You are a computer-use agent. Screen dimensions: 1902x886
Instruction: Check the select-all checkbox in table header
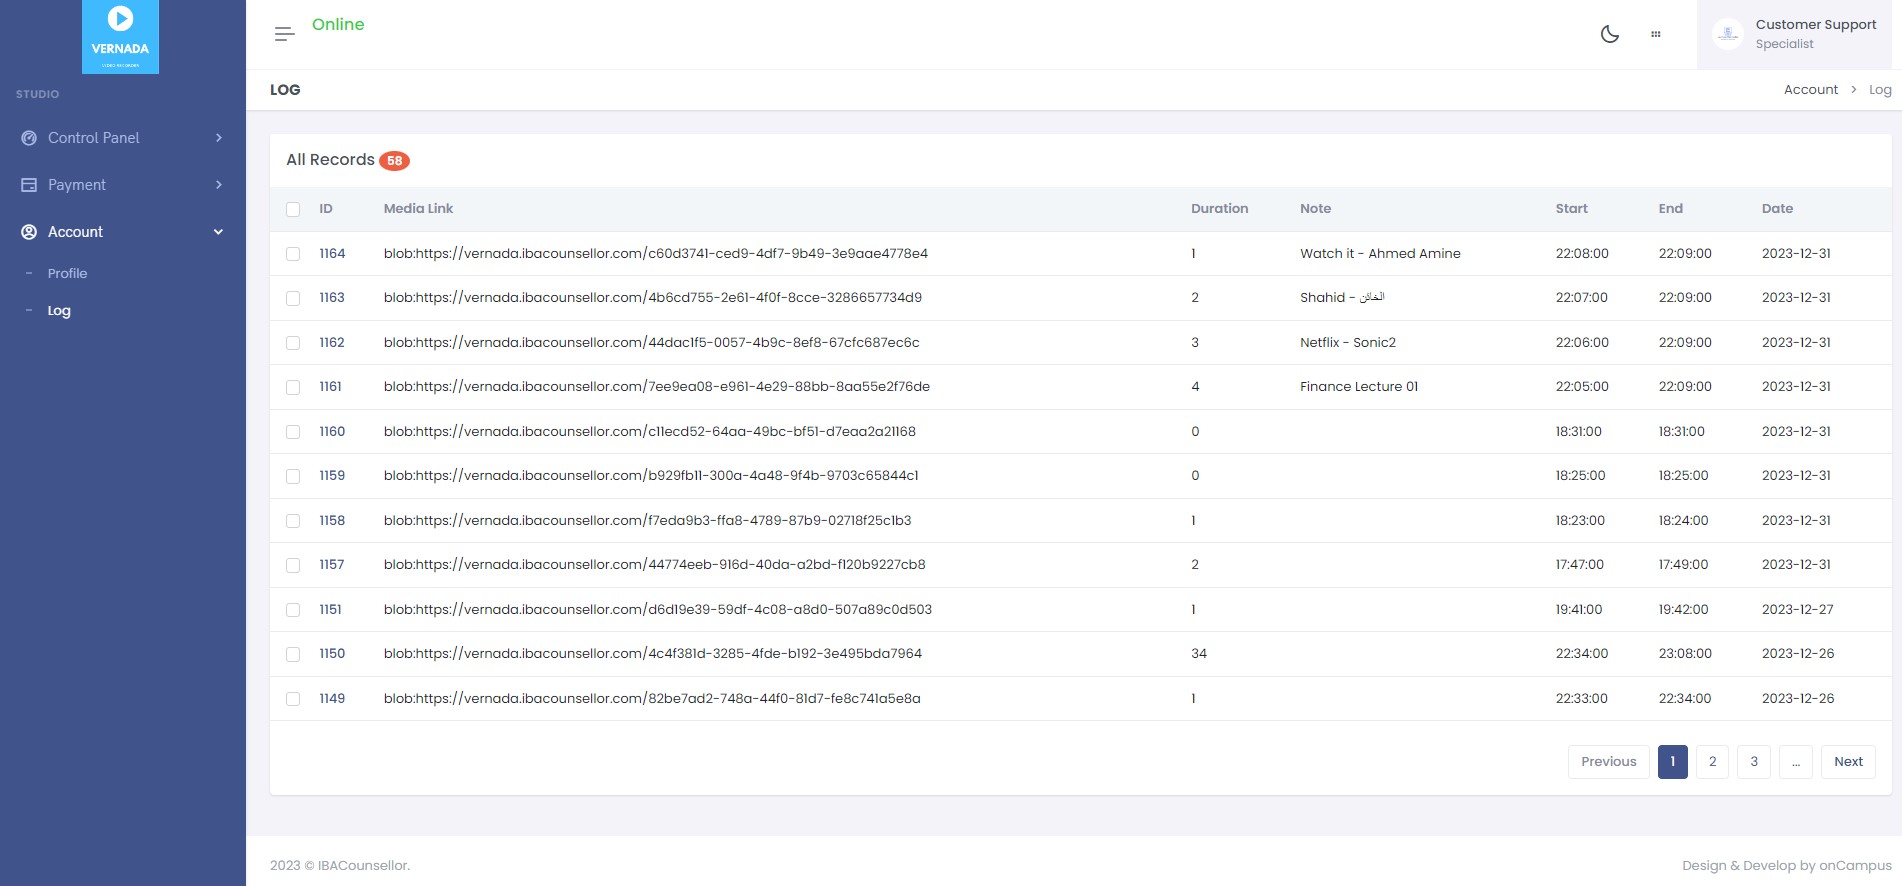pyautogui.click(x=293, y=209)
